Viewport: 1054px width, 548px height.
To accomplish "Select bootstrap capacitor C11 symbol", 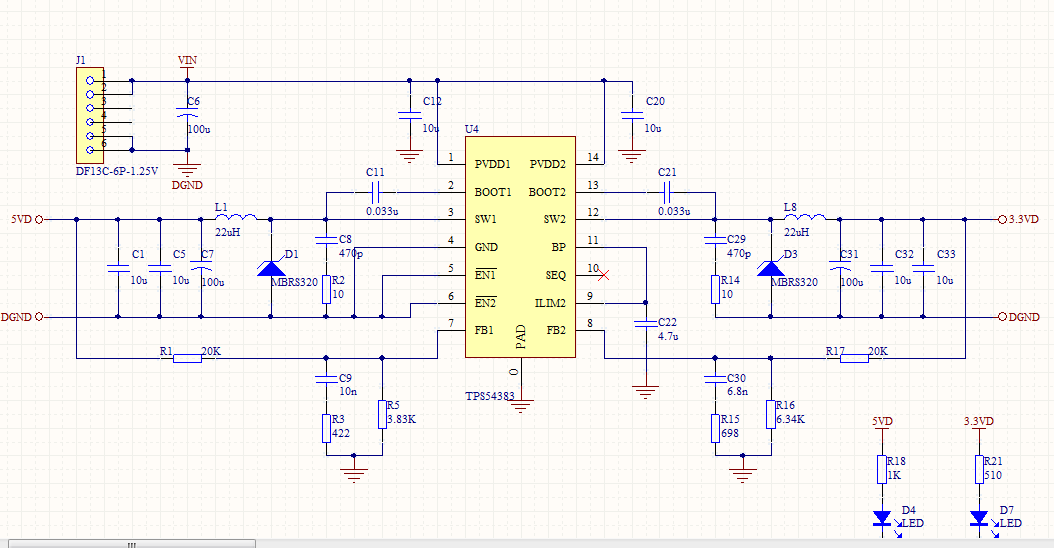I will coord(375,193).
